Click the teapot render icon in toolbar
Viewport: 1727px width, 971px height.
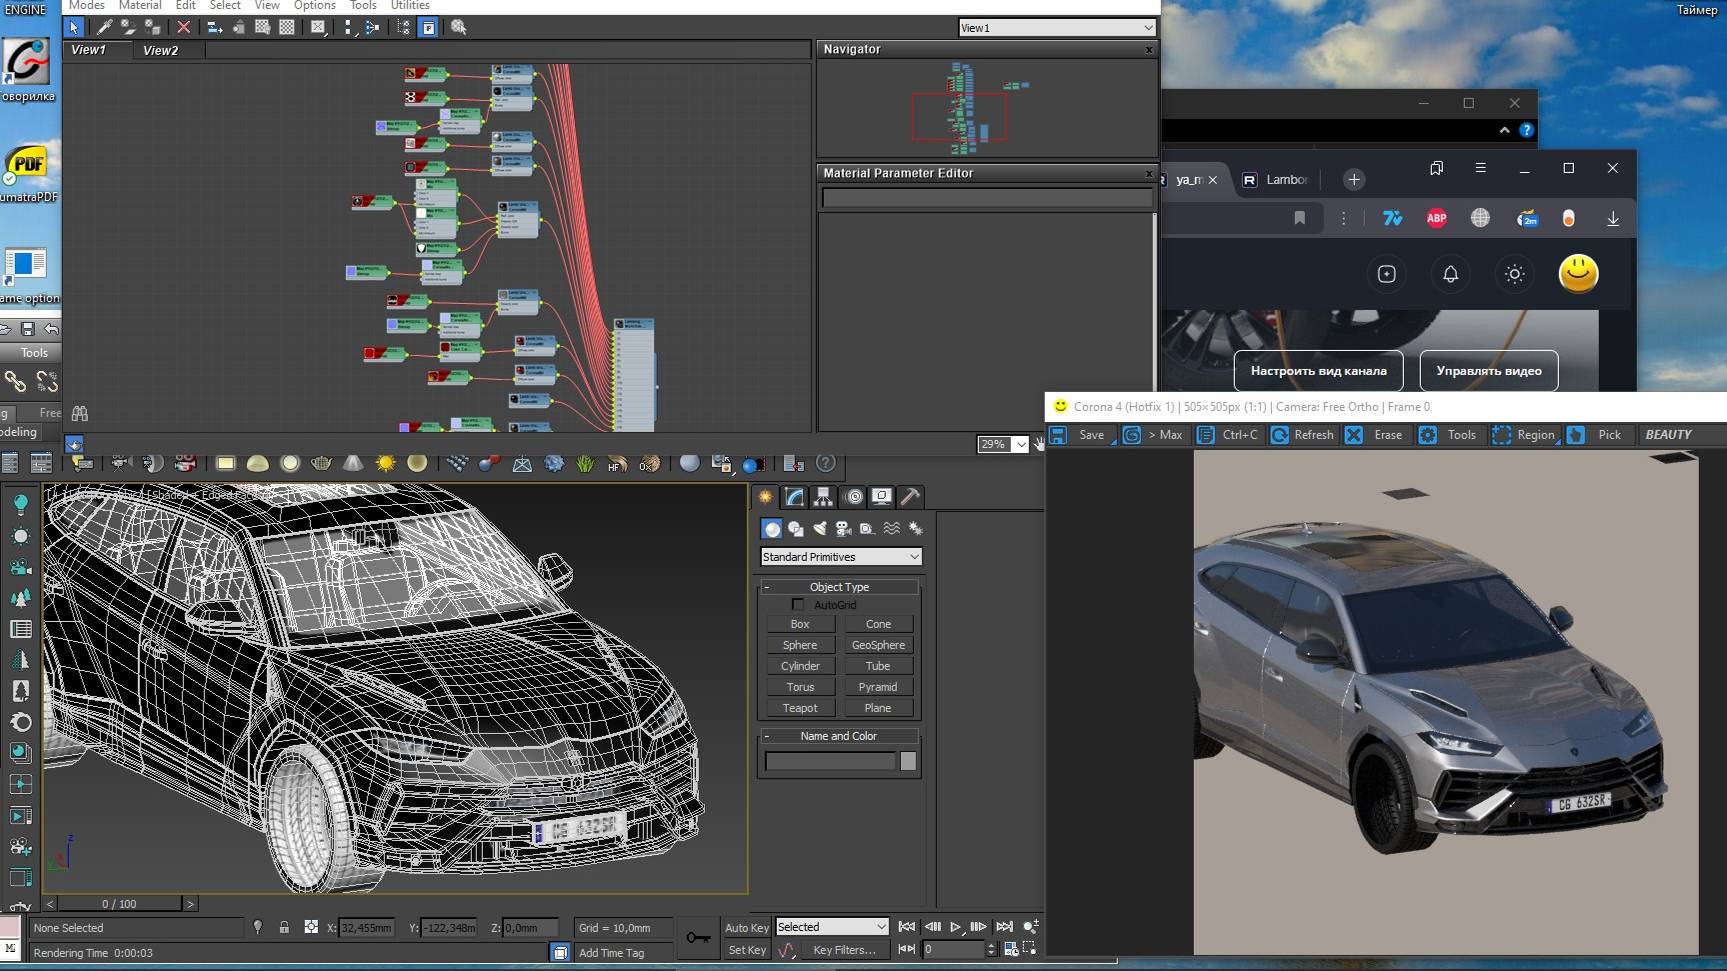click(321, 463)
